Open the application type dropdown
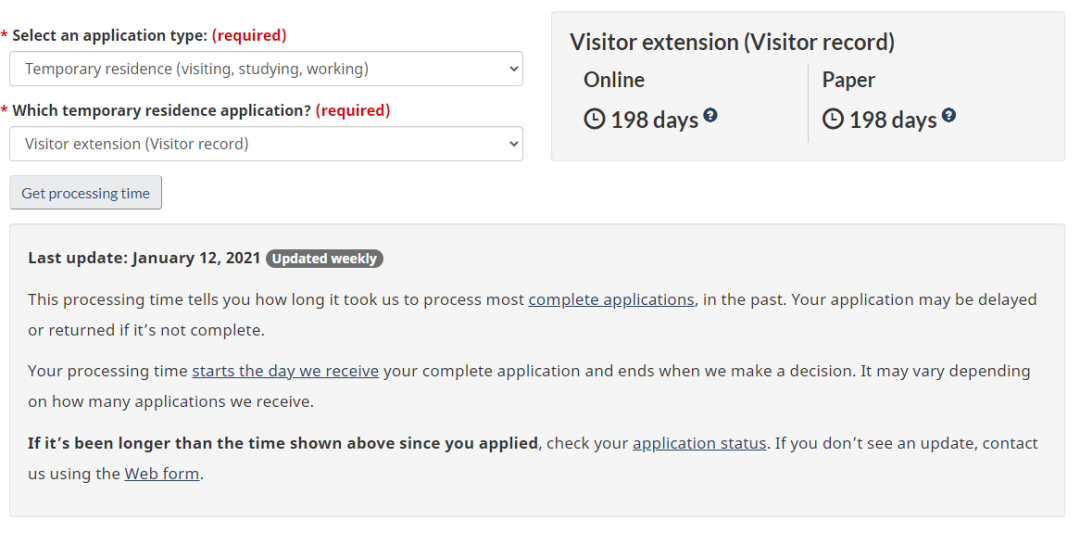 click(x=265, y=69)
